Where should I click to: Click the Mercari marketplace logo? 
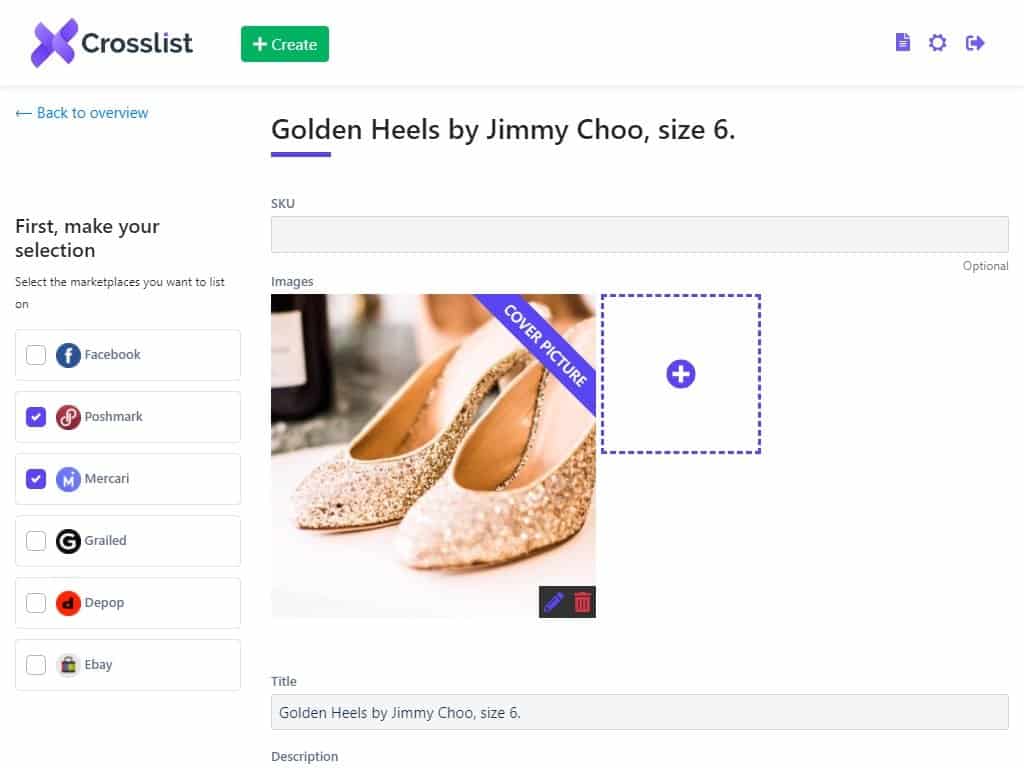tap(68, 479)
